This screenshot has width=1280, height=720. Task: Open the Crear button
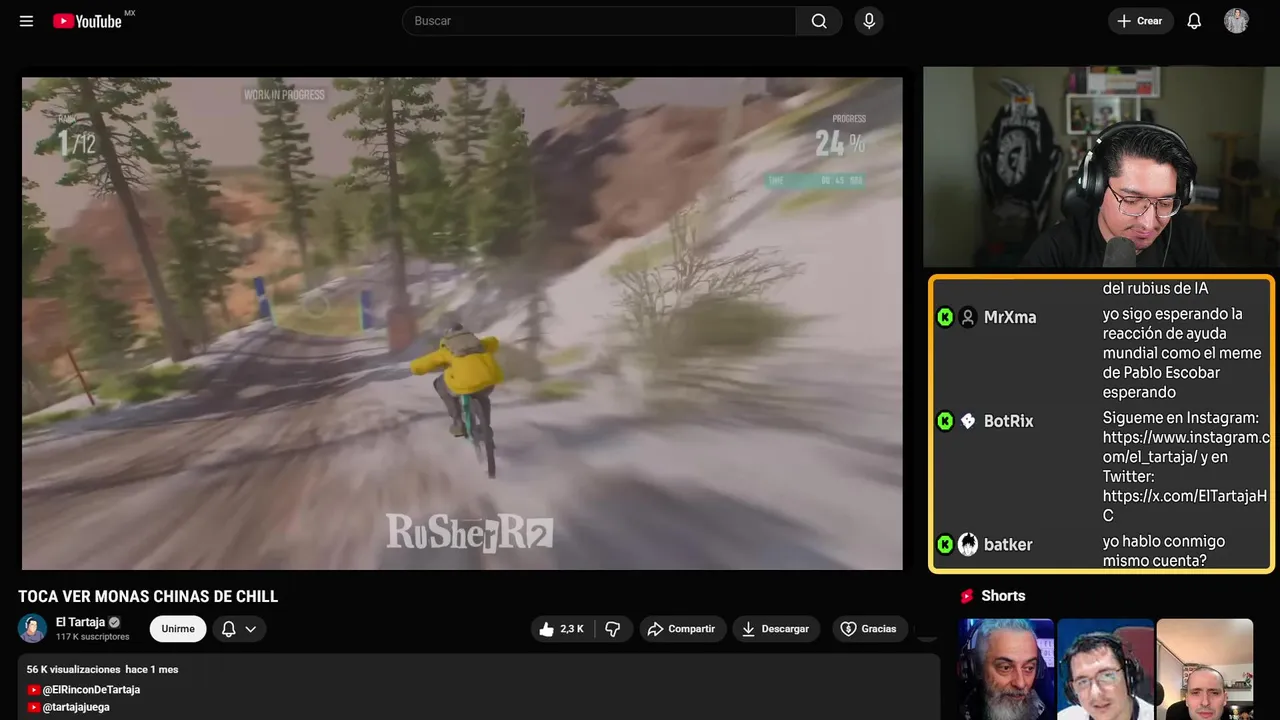coord(1140,21)
